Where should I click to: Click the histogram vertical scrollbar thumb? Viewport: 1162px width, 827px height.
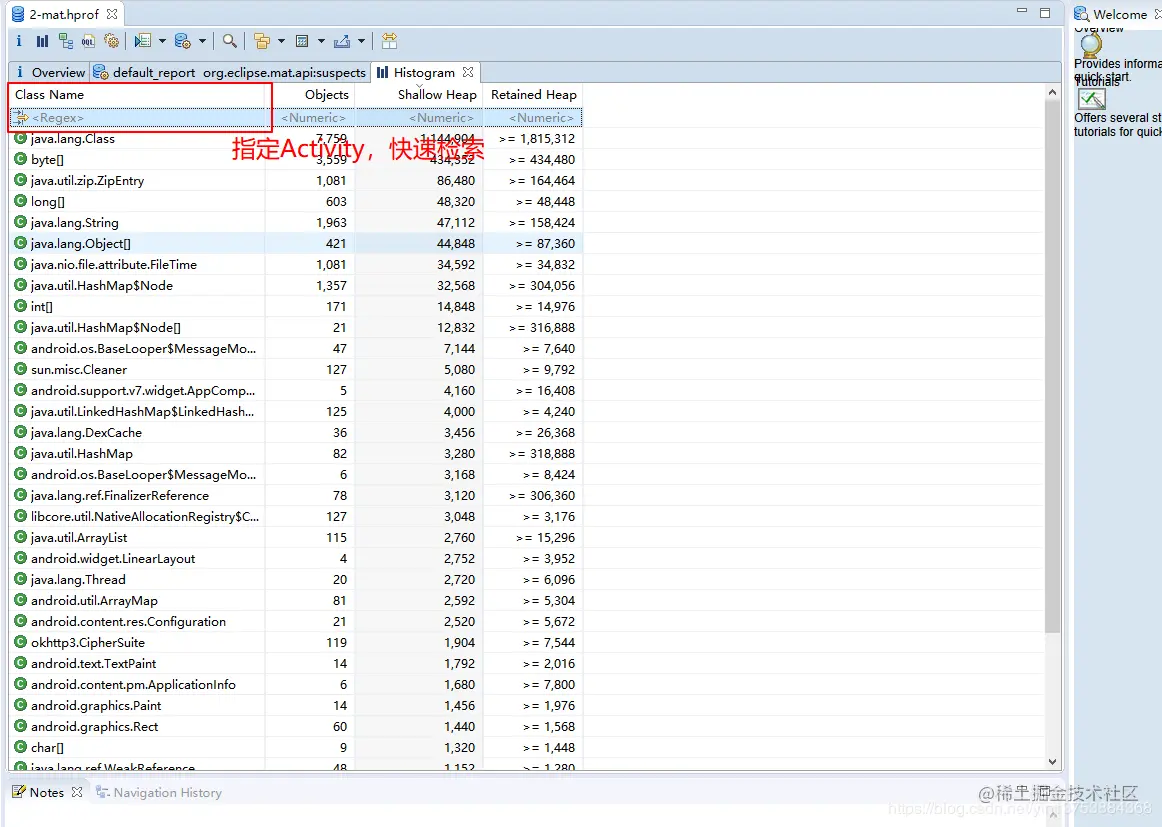click(x=1052, y=367)
